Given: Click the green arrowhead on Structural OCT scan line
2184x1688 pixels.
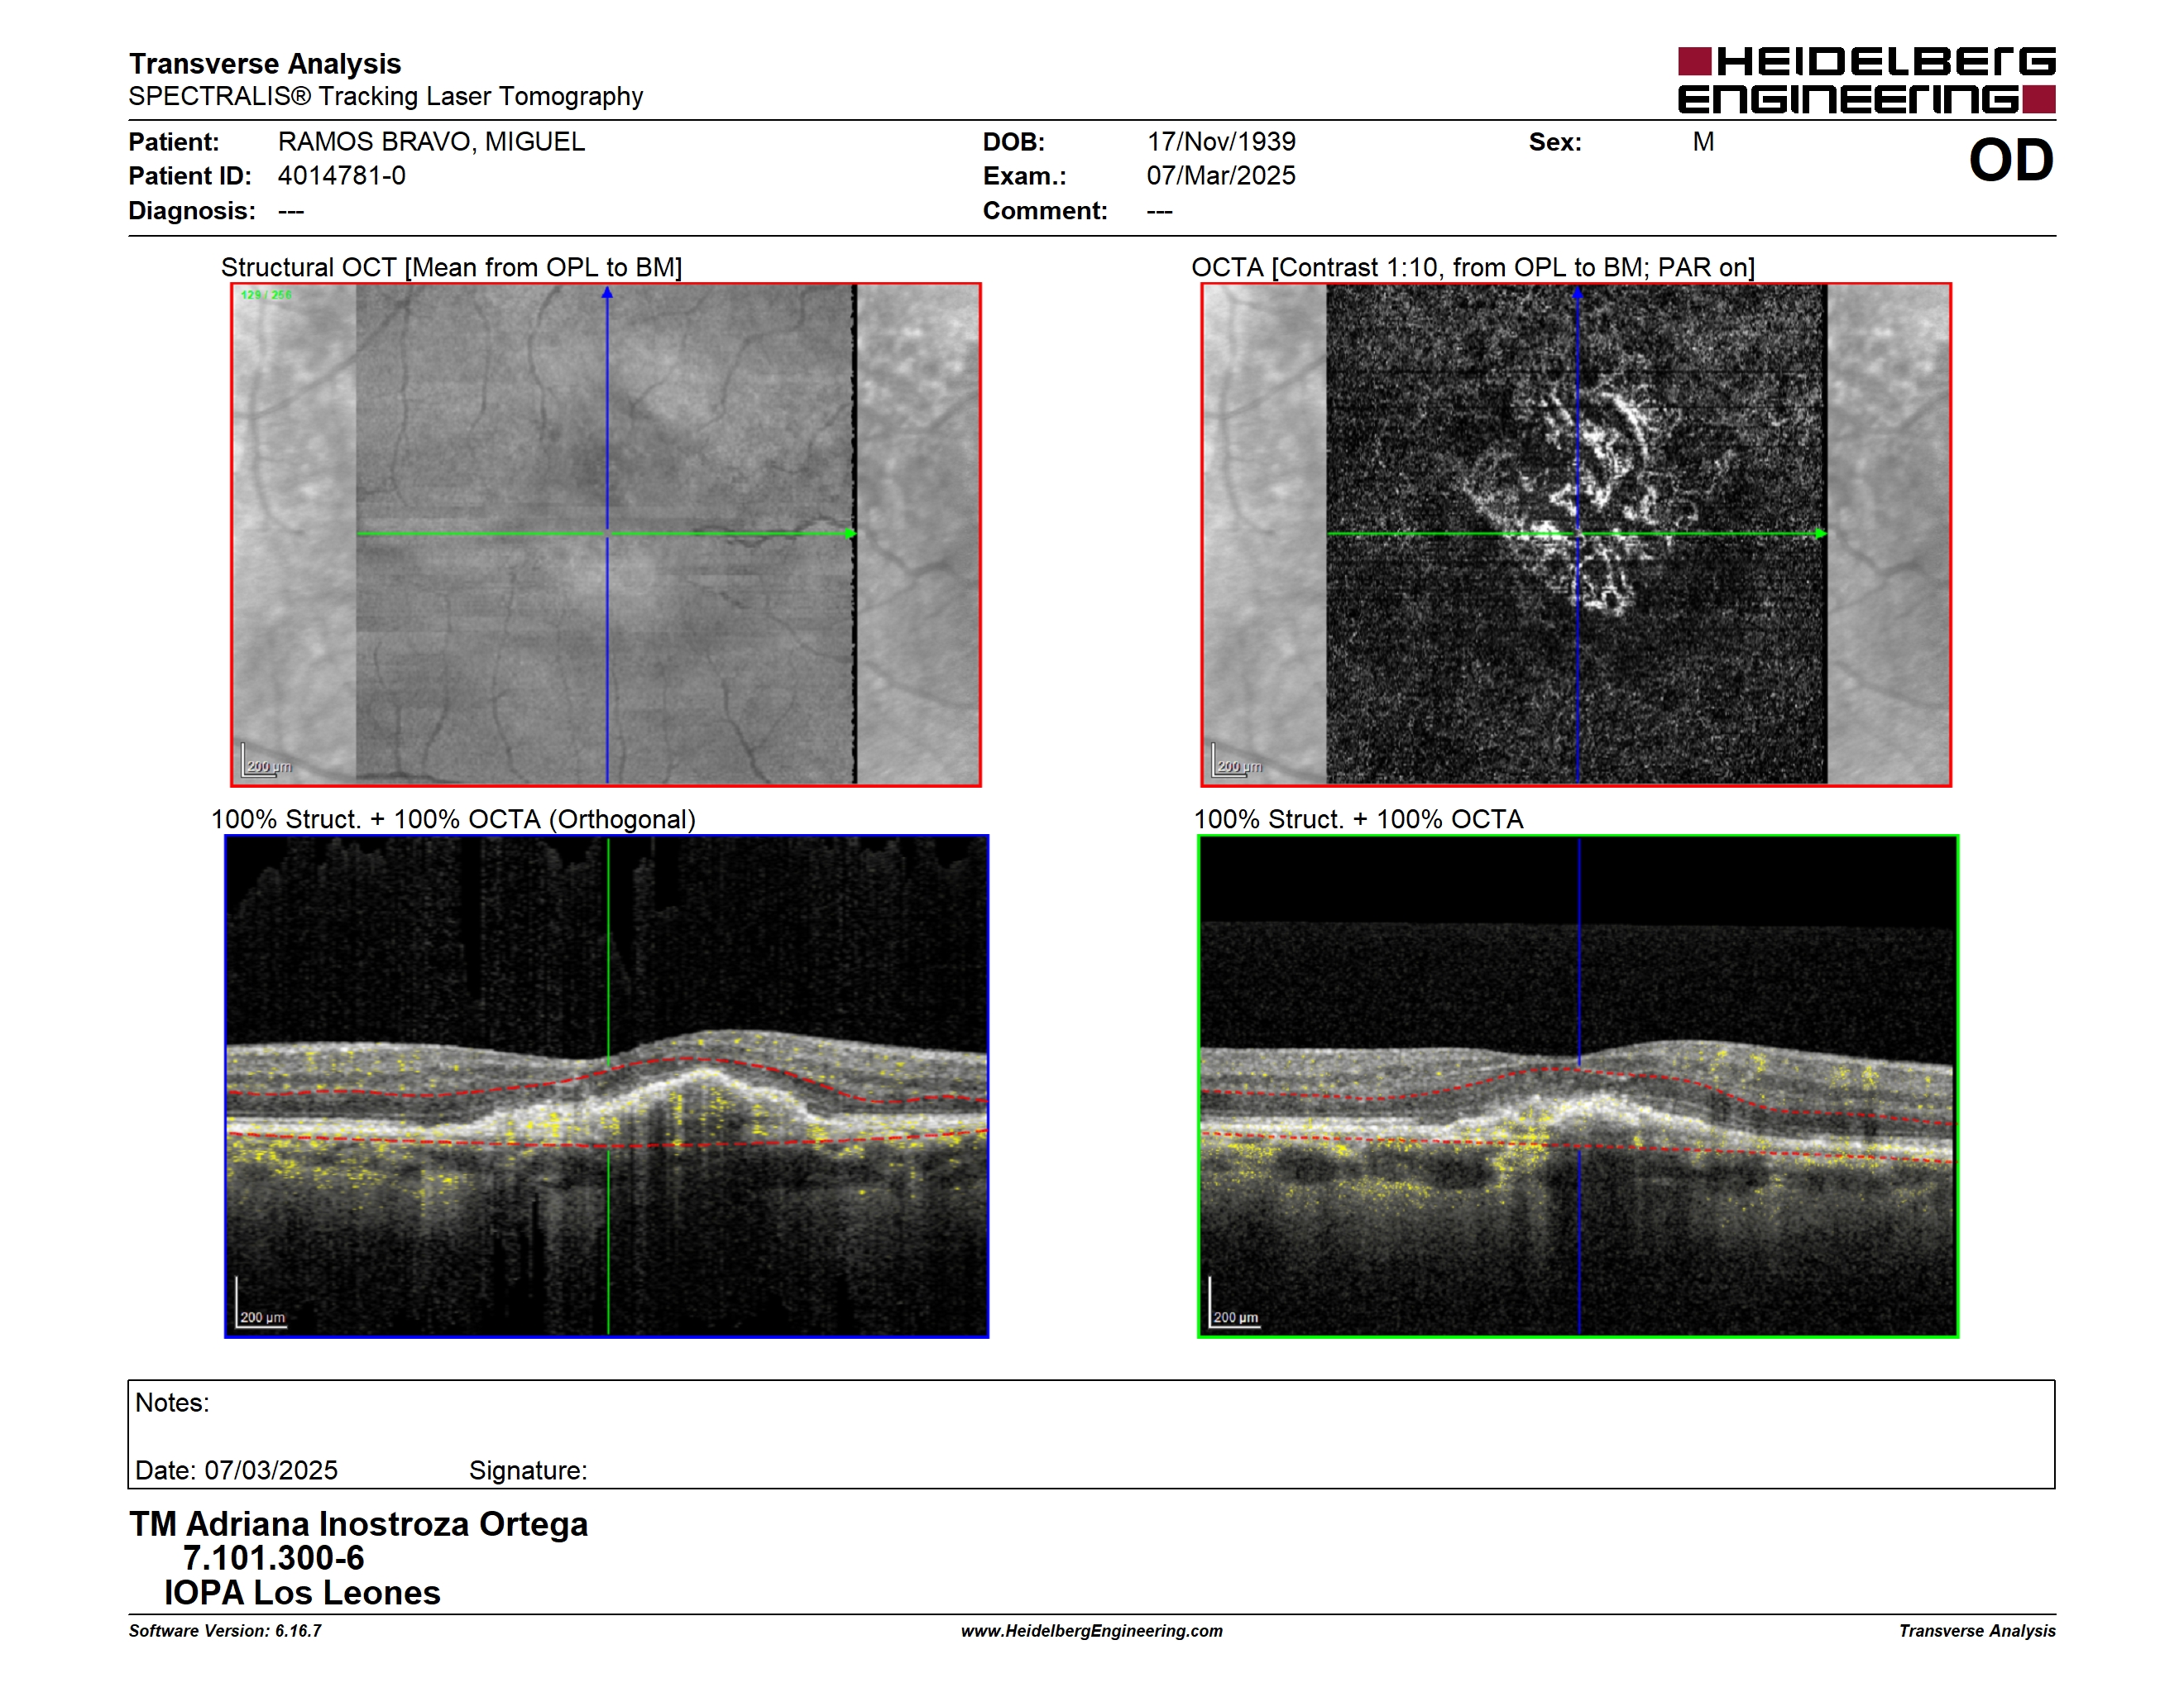Looking at the screenshot, I should (x=850, y=534).
